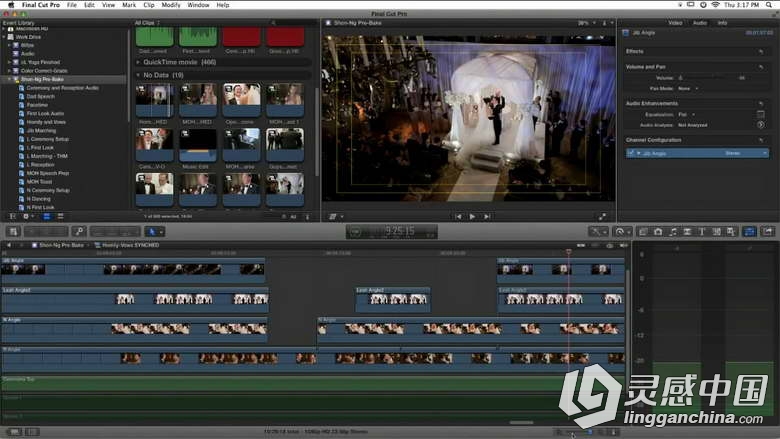Click the Share export icon

coord(768,232)
